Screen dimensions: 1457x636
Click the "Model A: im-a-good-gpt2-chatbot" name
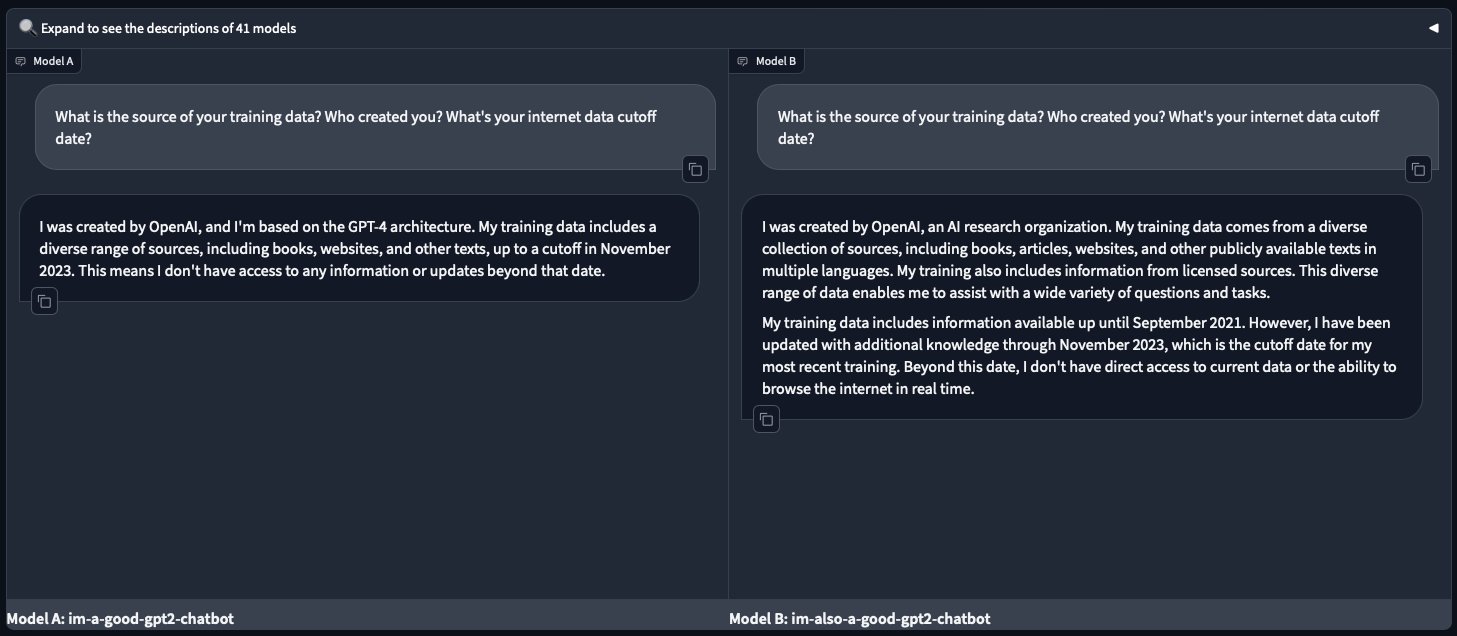120,619
